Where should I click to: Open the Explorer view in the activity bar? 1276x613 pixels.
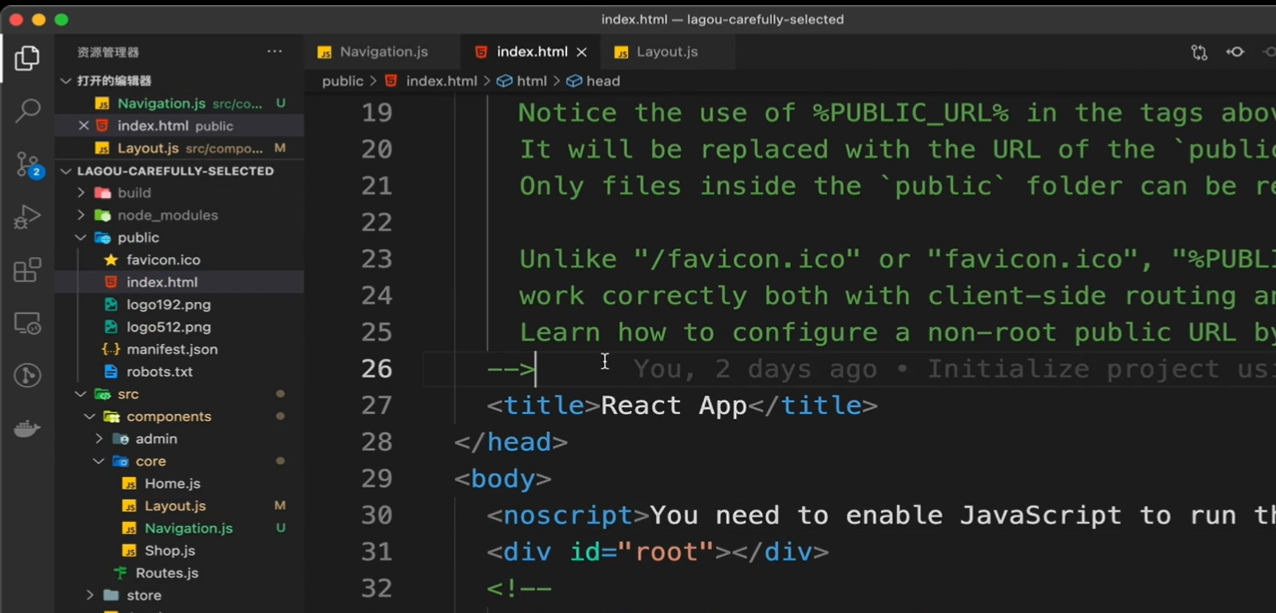[x=27, y=58]
